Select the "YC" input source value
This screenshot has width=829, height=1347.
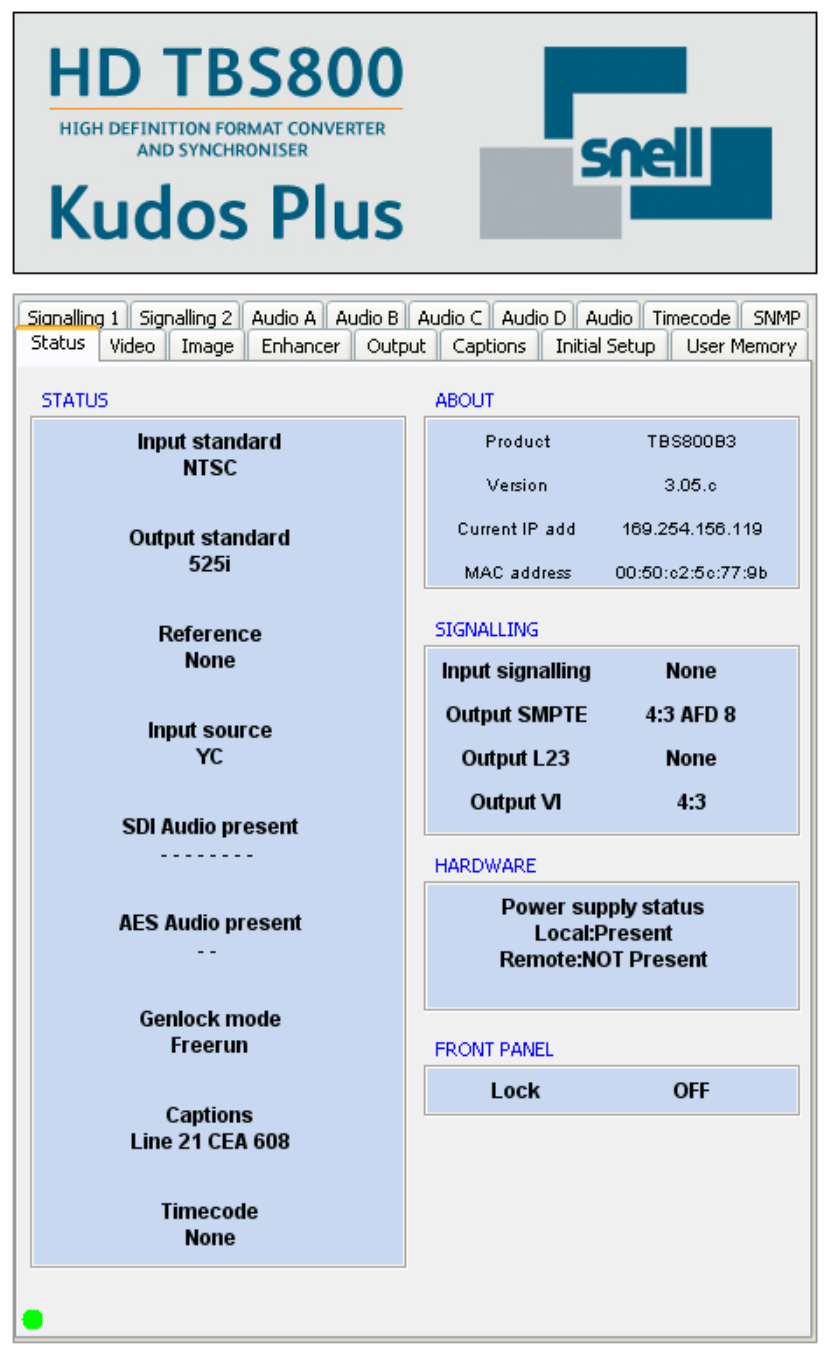(210, 756)
